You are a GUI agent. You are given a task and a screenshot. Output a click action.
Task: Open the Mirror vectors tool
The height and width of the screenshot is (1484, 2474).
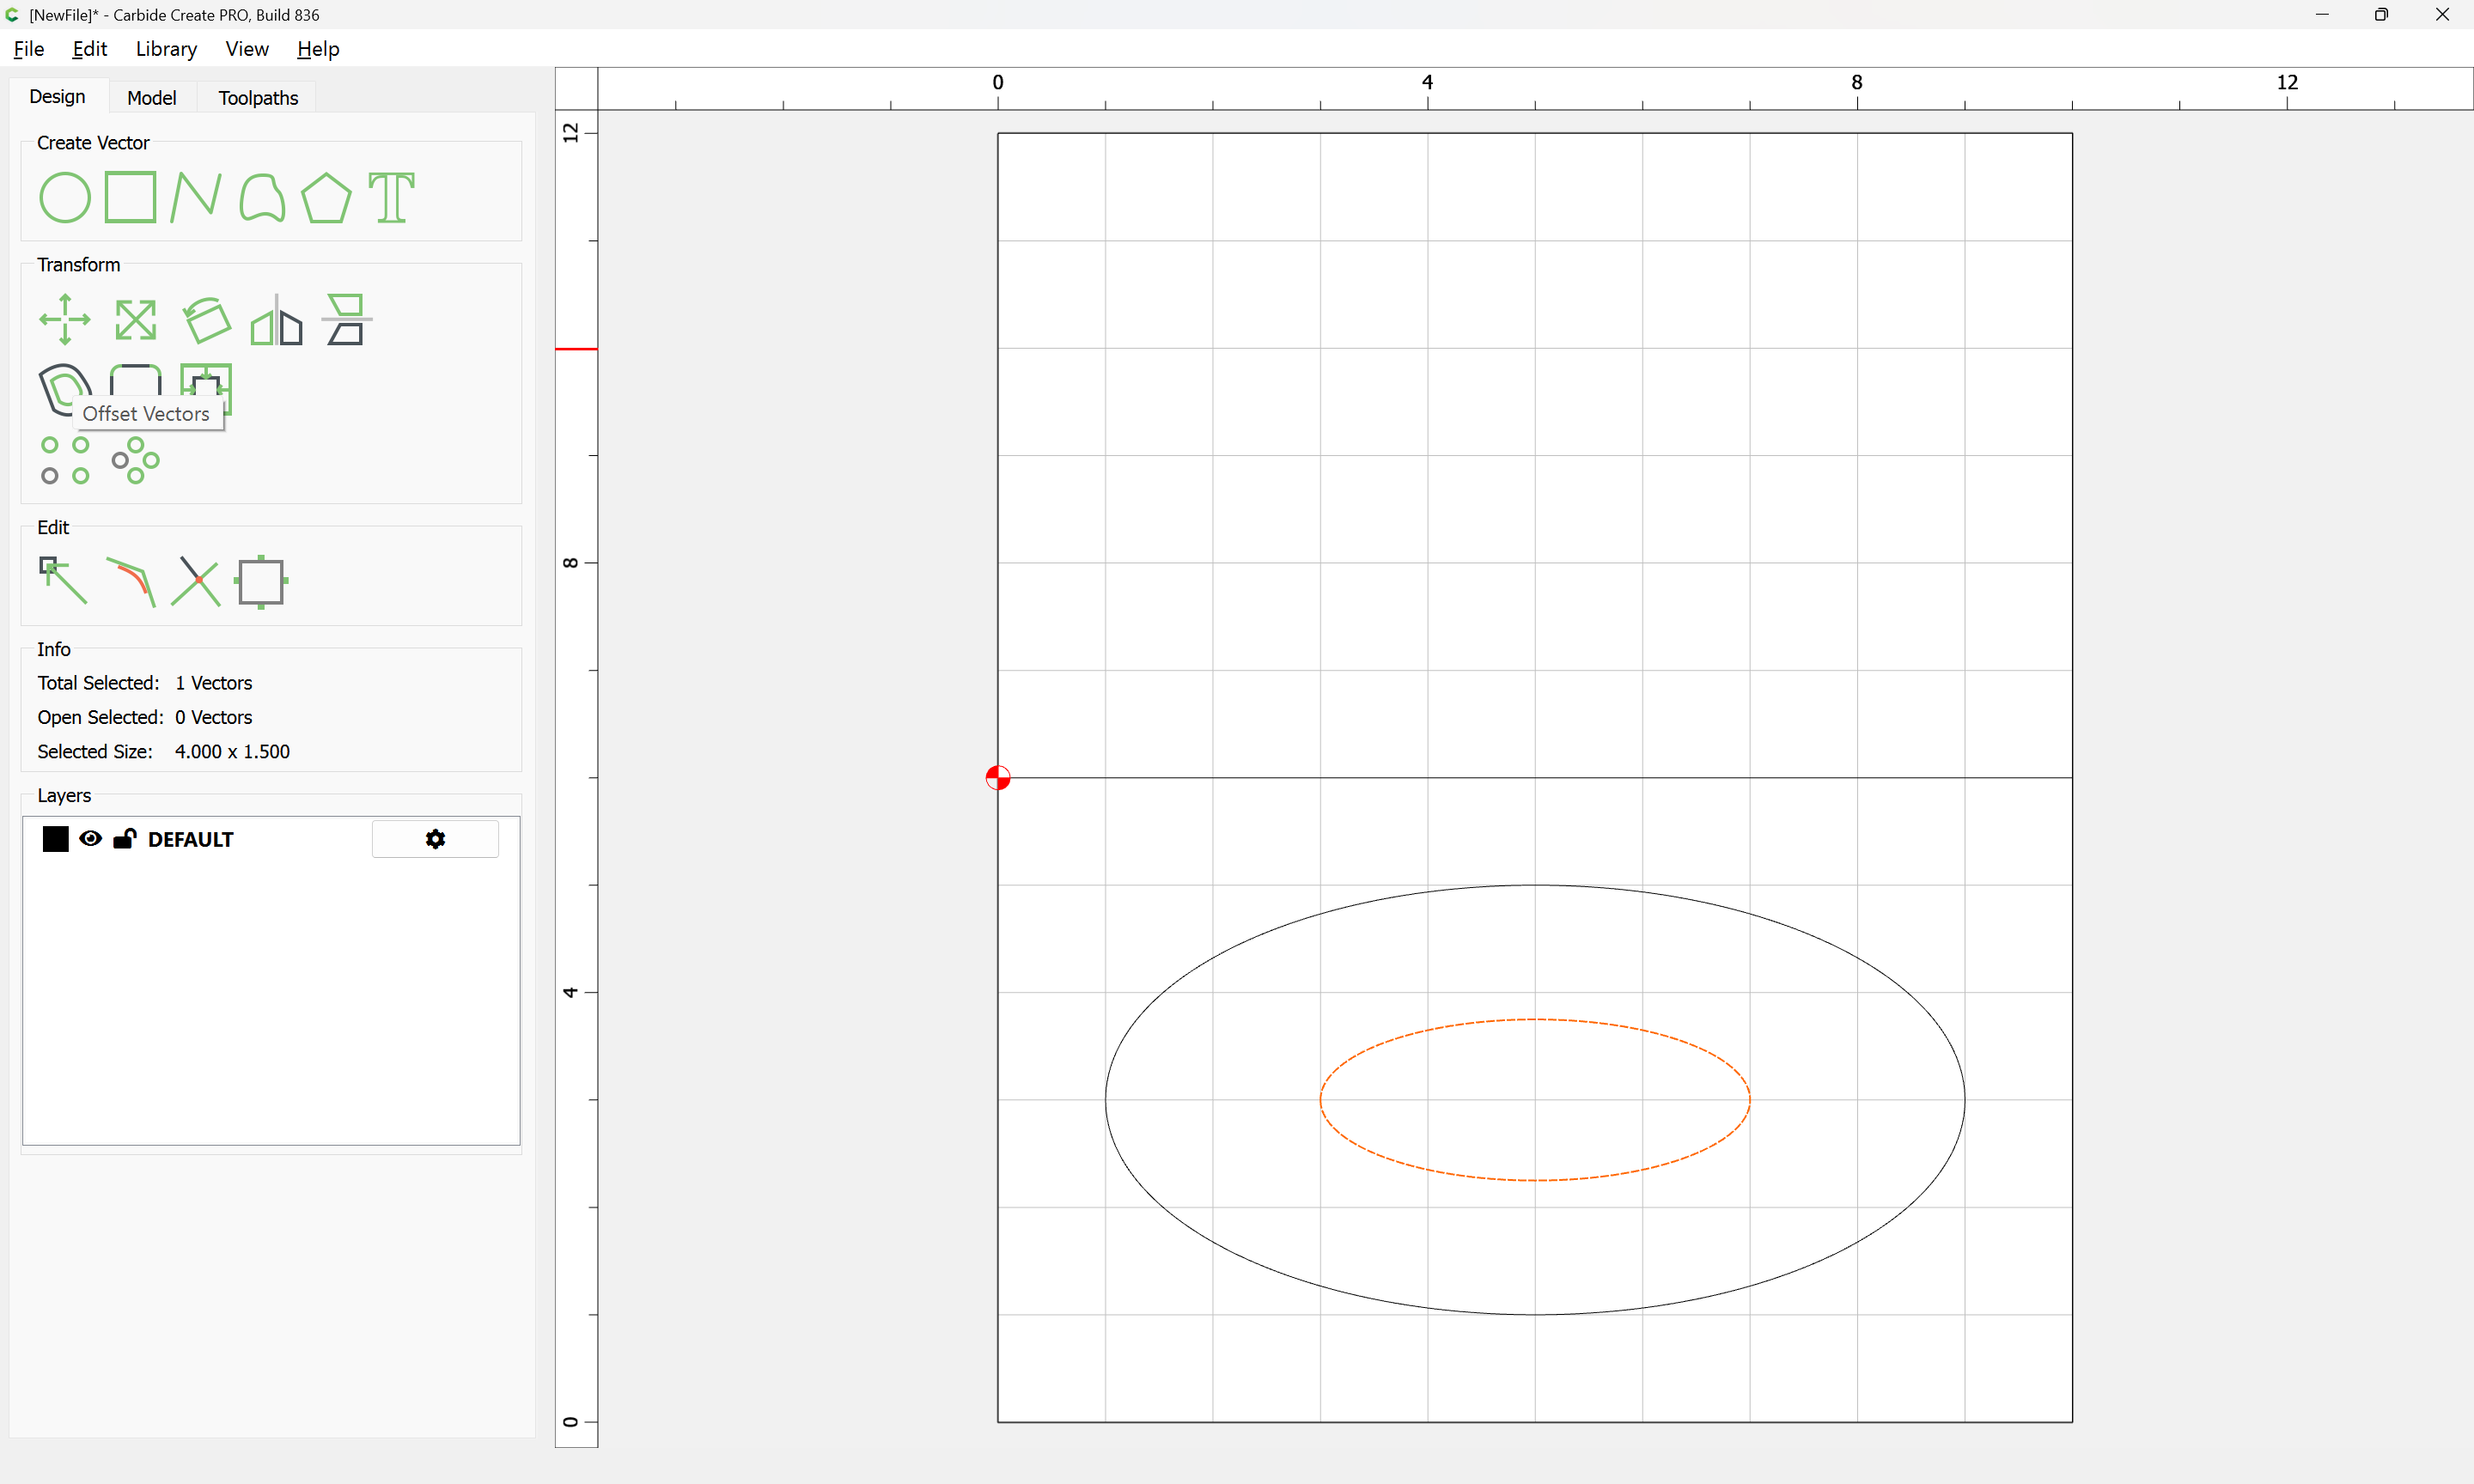(x=276, y=320)
